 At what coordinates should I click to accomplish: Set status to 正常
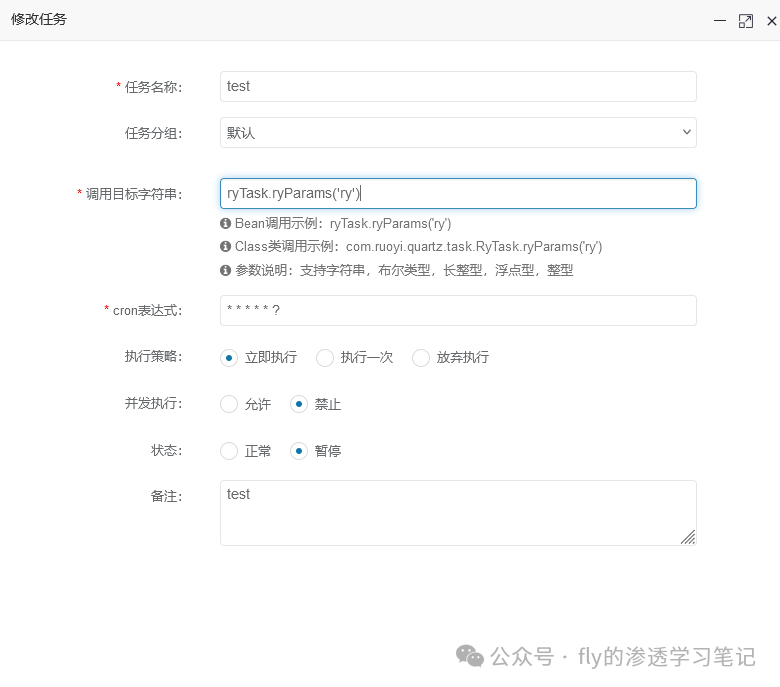pos(229,451)
